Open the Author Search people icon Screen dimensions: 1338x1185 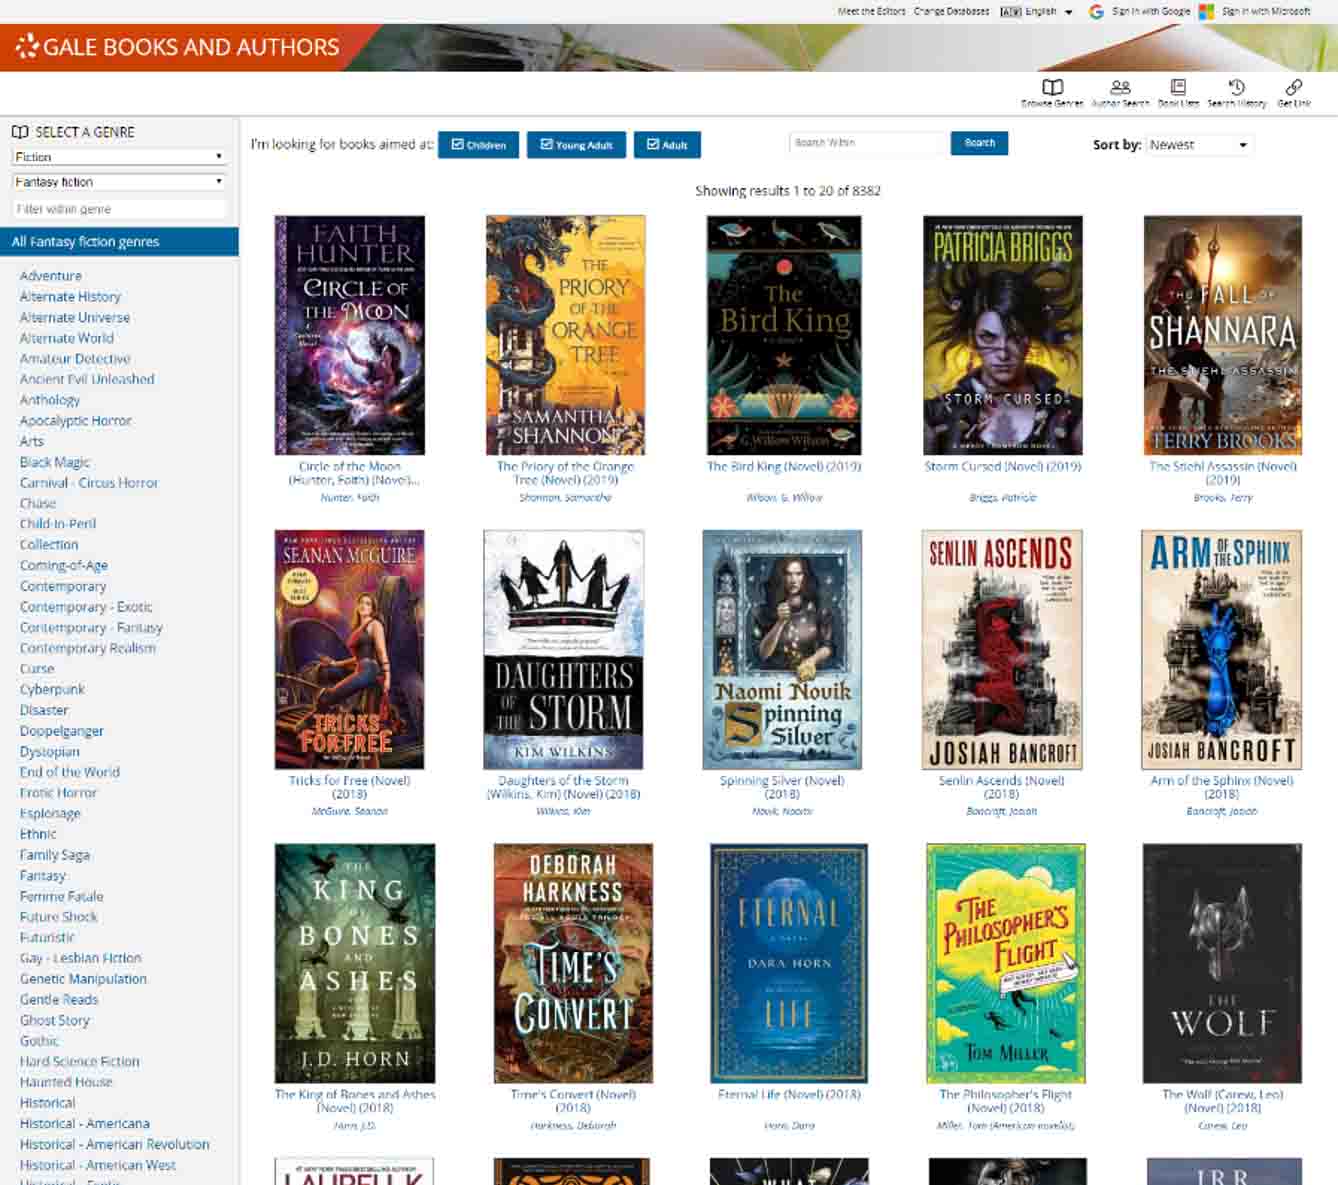(x=1120, y=88)
